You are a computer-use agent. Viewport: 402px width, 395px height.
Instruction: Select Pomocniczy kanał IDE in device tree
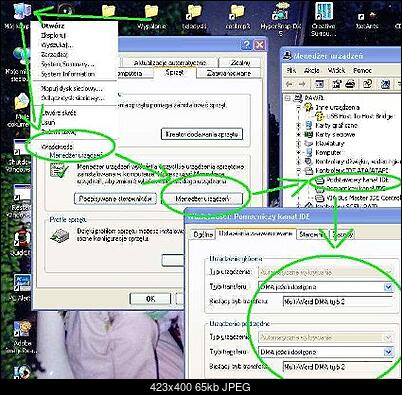[357, 189]
